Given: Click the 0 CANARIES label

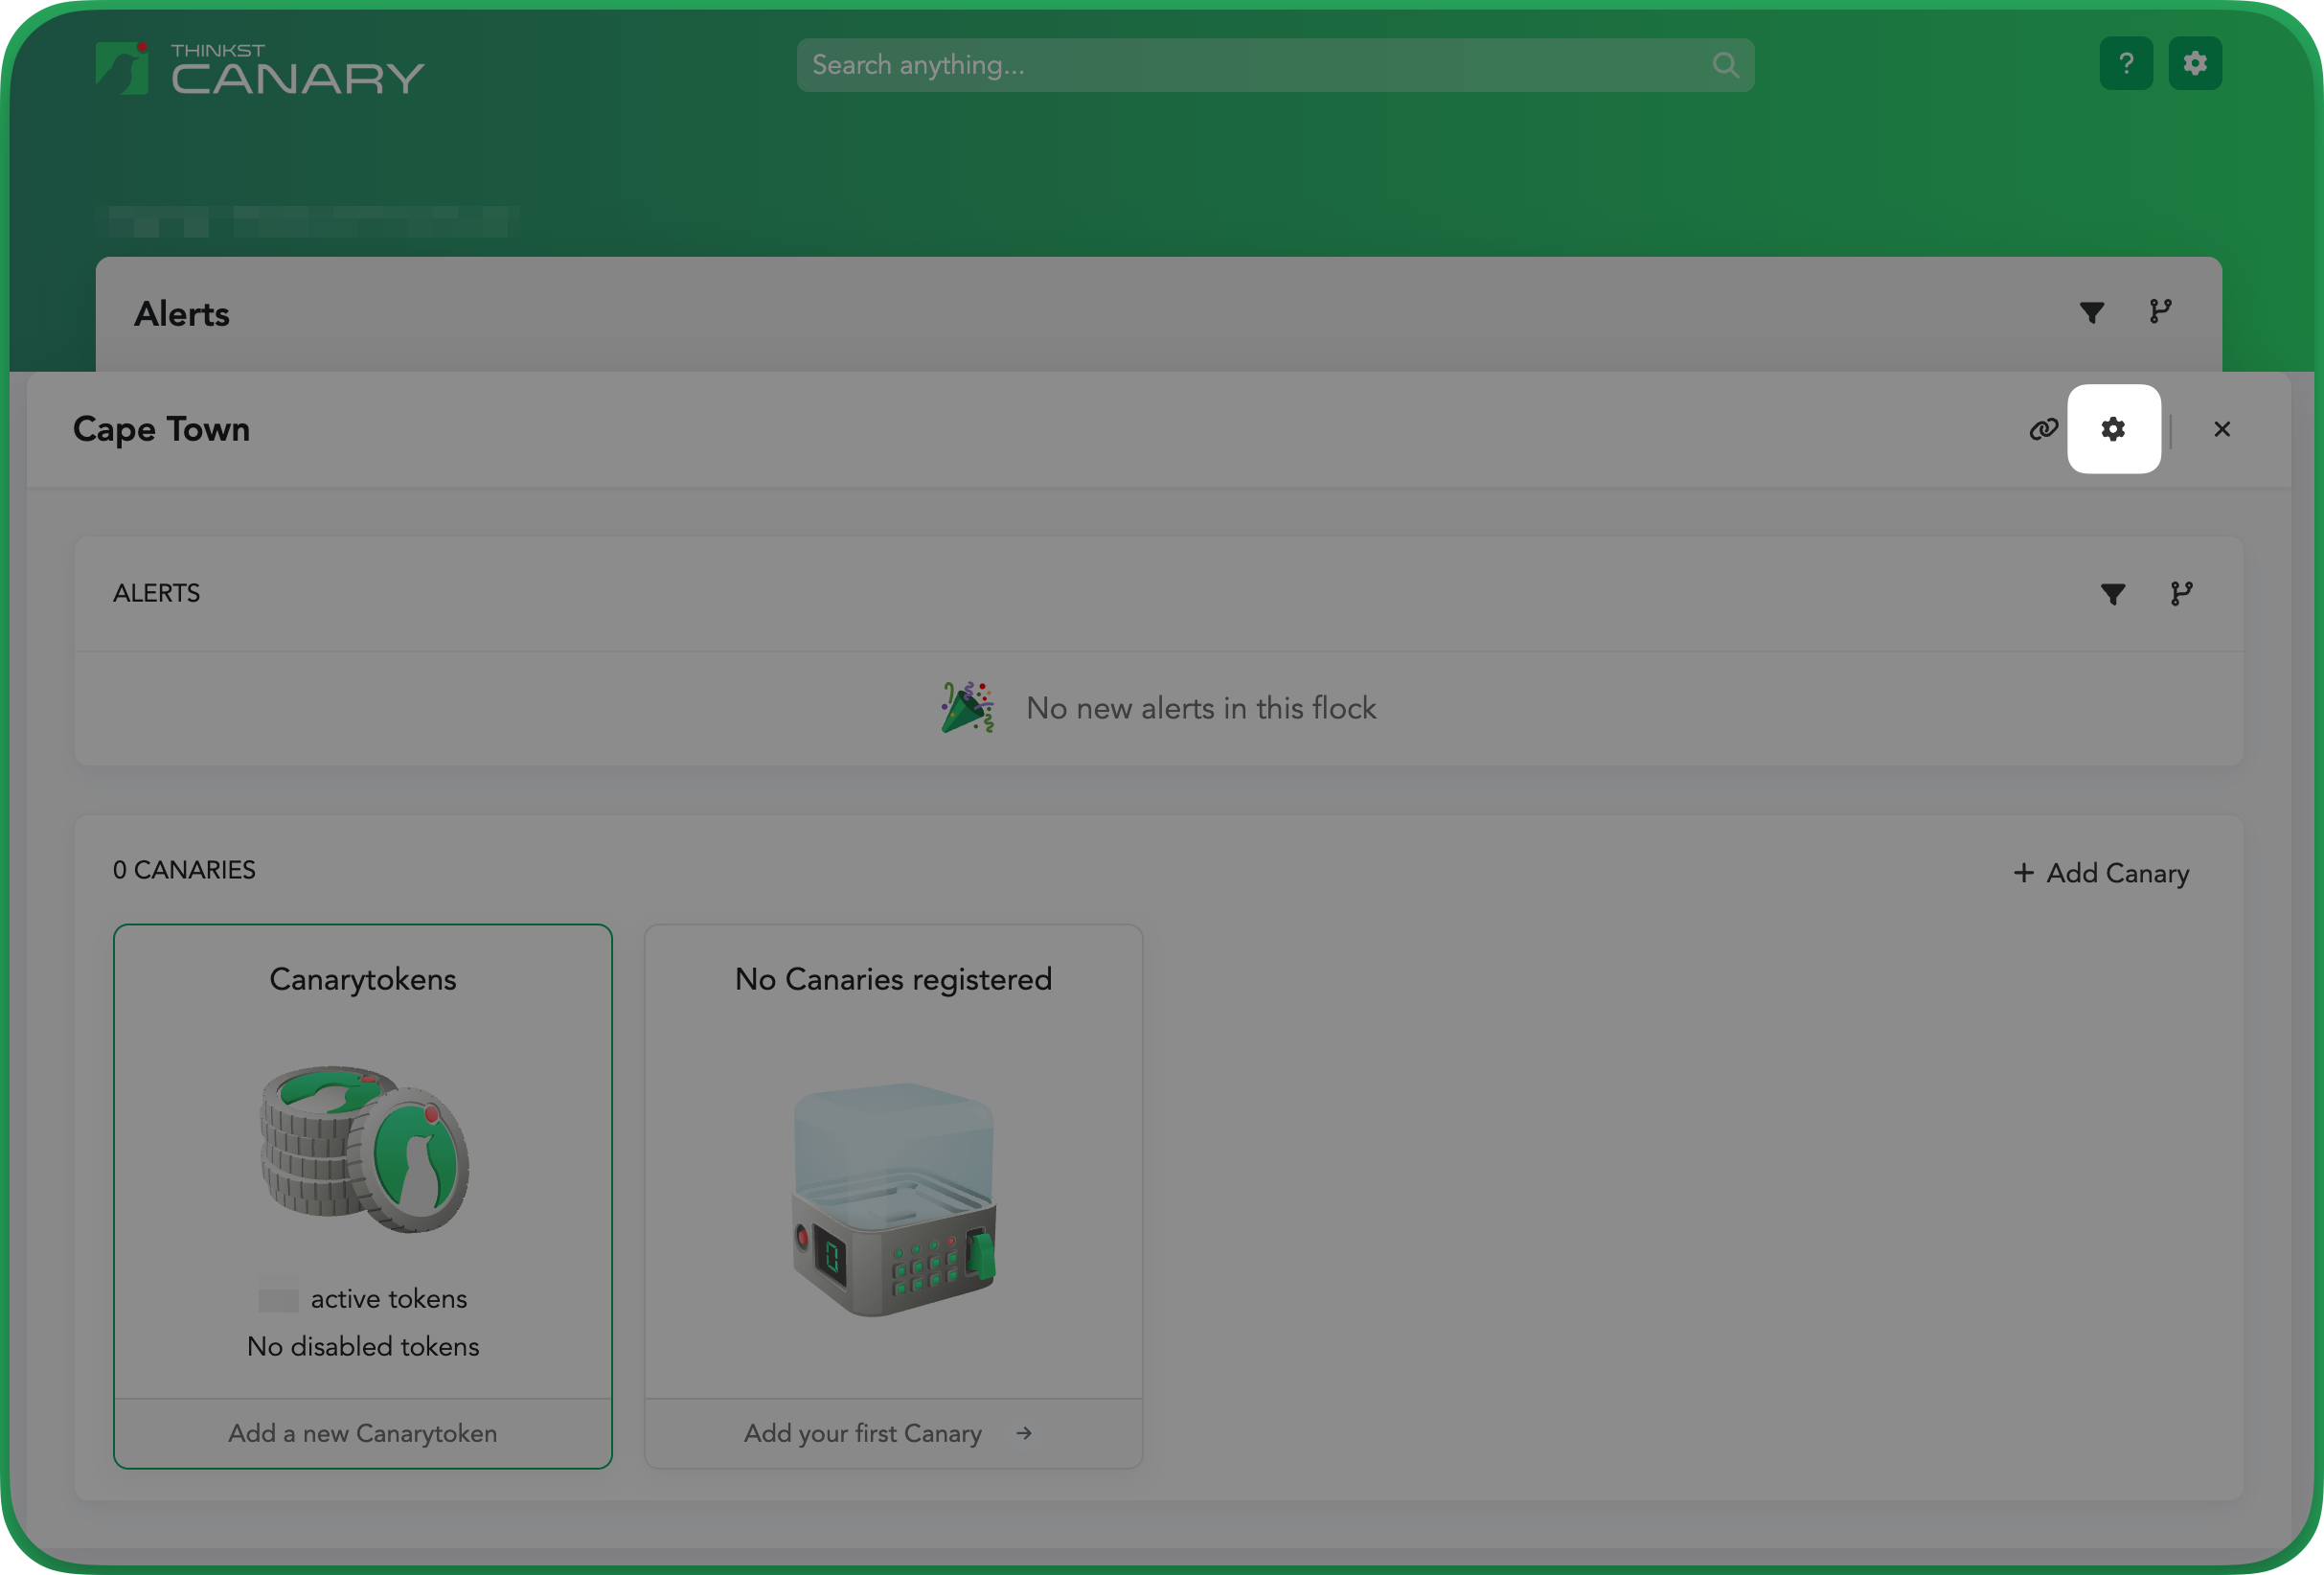Looking at the screenshot, I should [184, 870].
